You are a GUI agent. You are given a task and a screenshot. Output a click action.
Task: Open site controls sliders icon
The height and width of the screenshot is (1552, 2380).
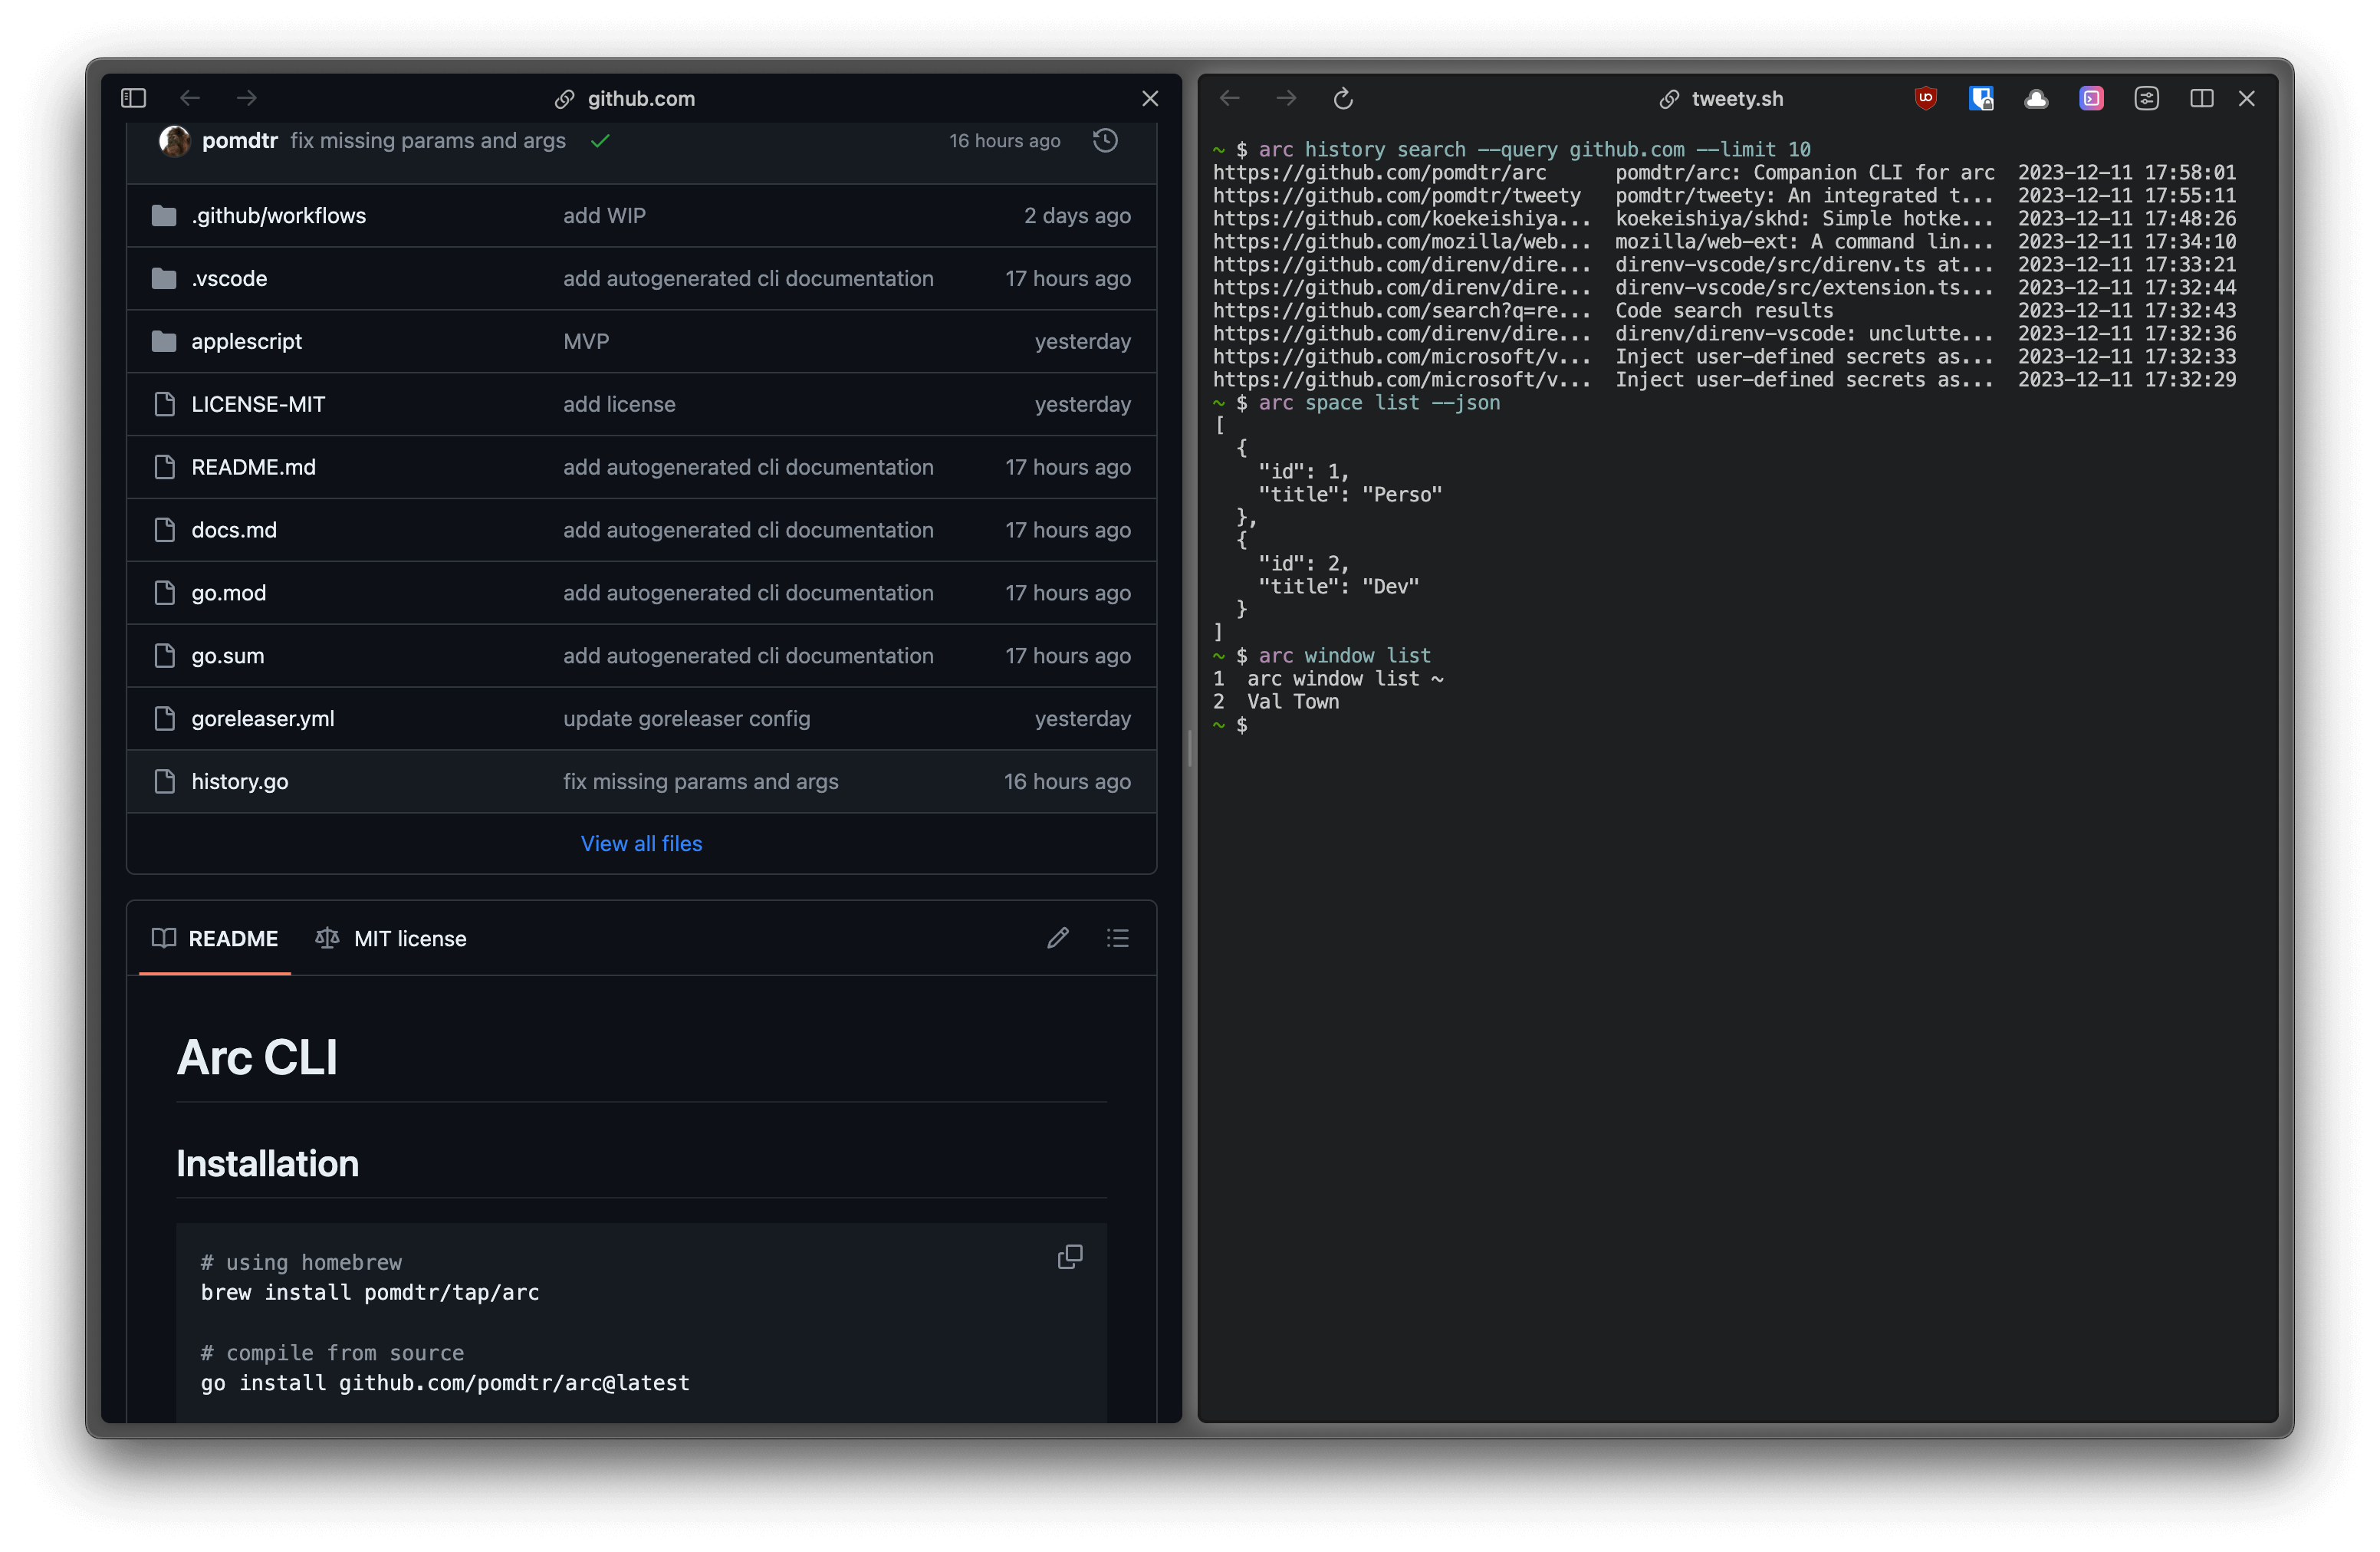(x=2147, y=98)
